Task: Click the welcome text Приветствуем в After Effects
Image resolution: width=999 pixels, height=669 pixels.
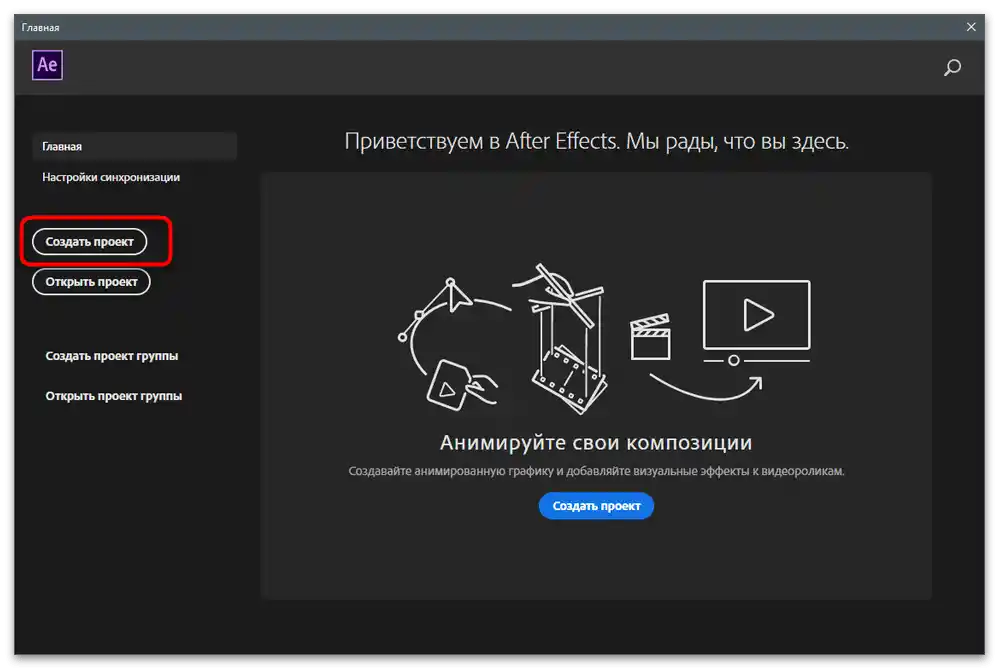Action: click(x=596, y=141)
